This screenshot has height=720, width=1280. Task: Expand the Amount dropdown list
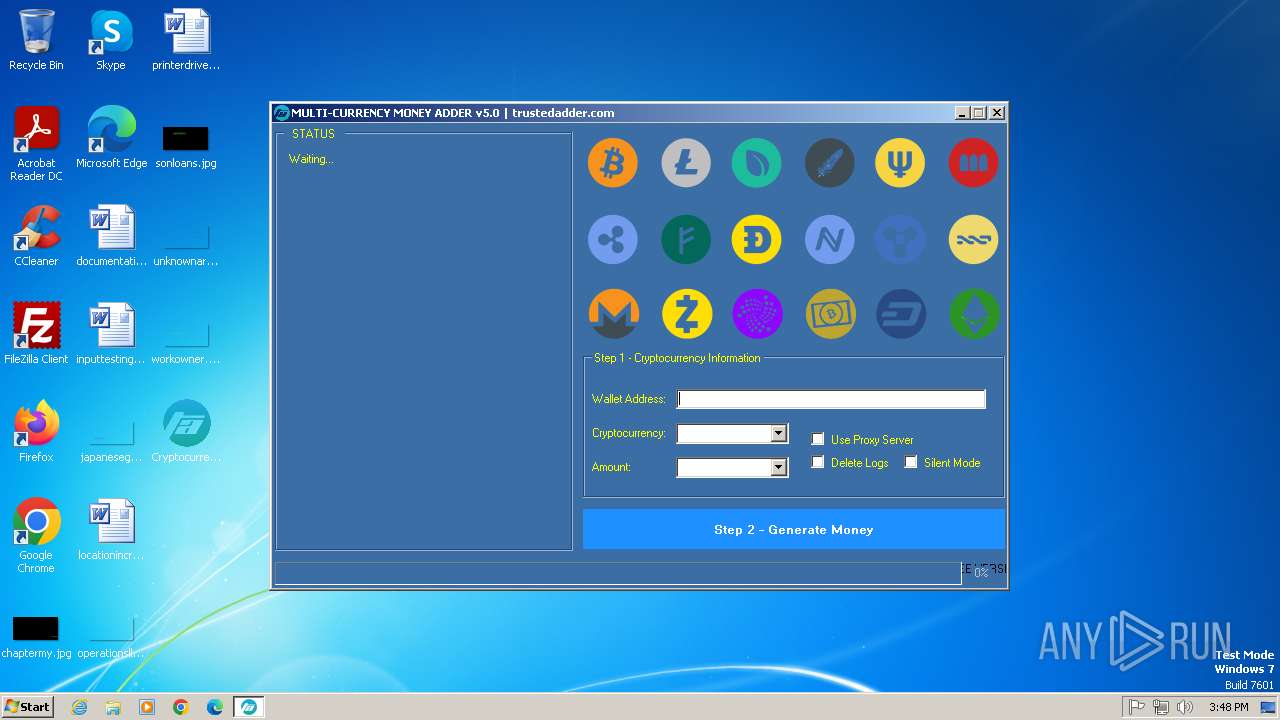(x=779, y=468)
